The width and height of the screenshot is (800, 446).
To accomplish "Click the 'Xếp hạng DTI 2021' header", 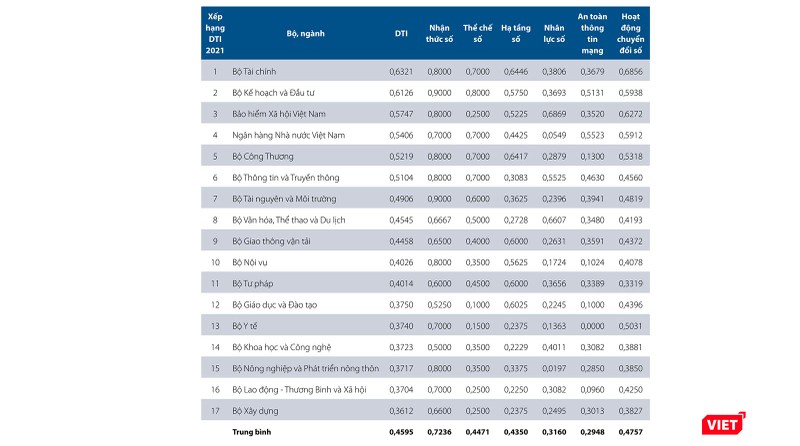I will click(214, 33).
